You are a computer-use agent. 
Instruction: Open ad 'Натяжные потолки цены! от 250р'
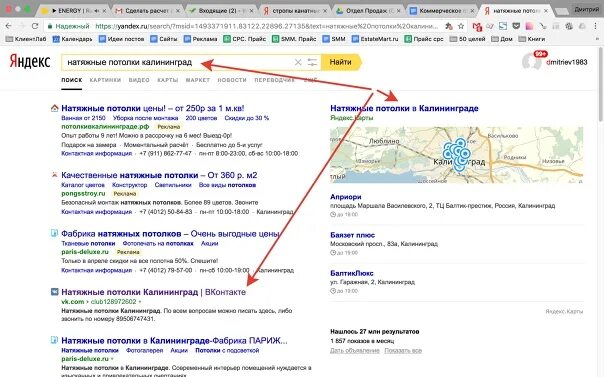coord(153,108)
